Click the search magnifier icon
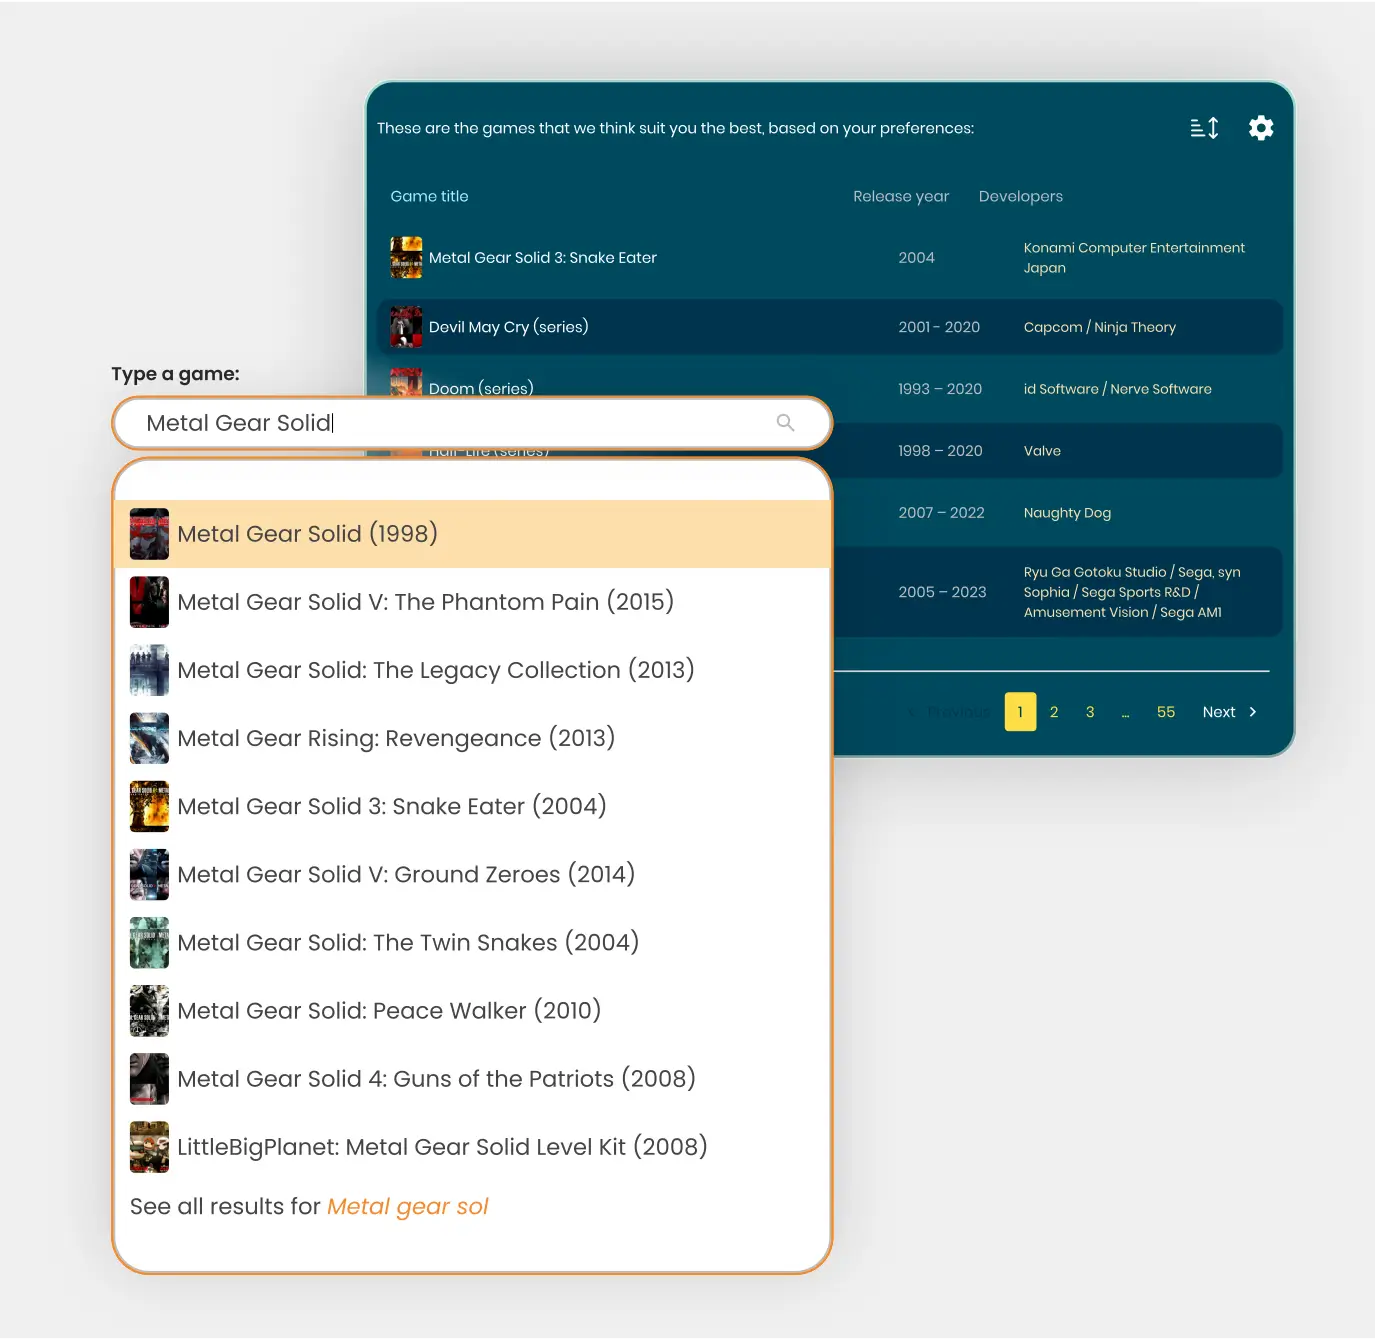Viewport: 1375px width, 1341px height. 786,423
